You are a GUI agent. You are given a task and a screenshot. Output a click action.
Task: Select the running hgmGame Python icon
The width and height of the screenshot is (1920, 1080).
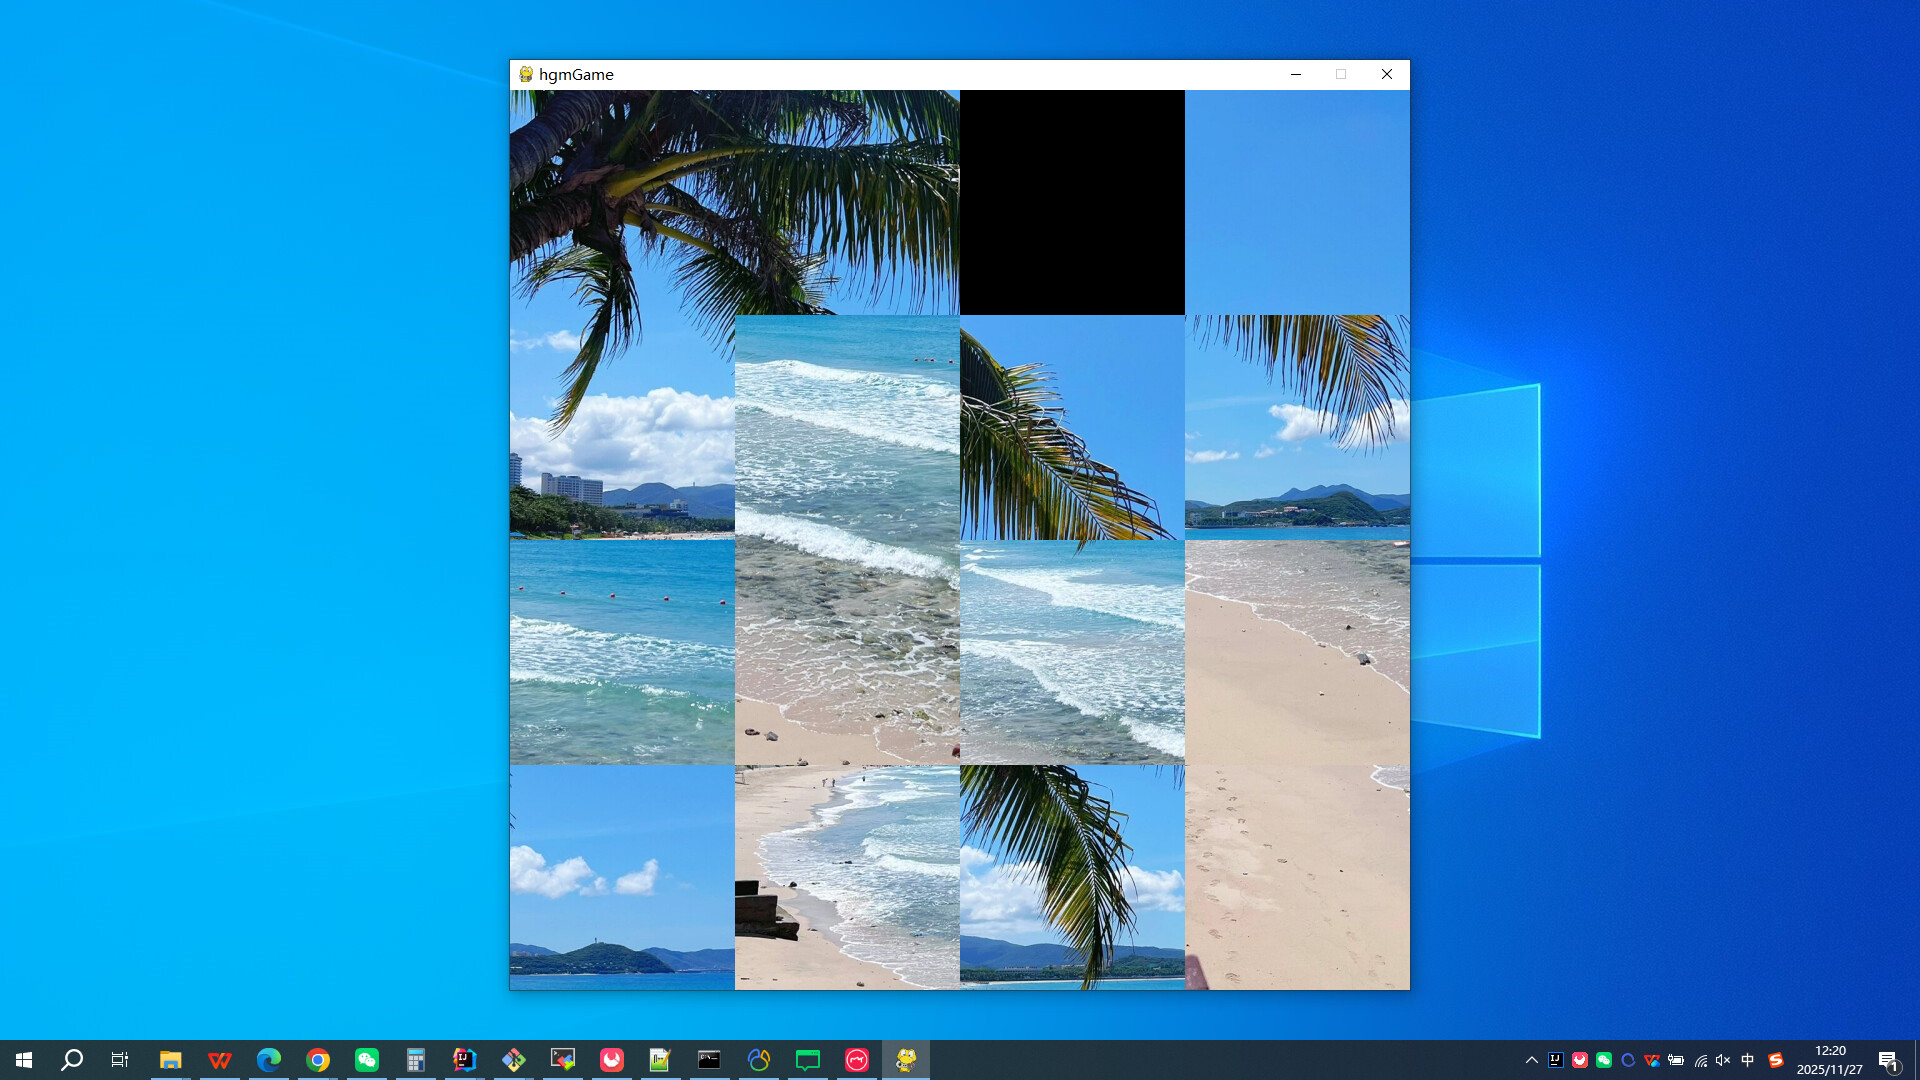pos(905,1060)
